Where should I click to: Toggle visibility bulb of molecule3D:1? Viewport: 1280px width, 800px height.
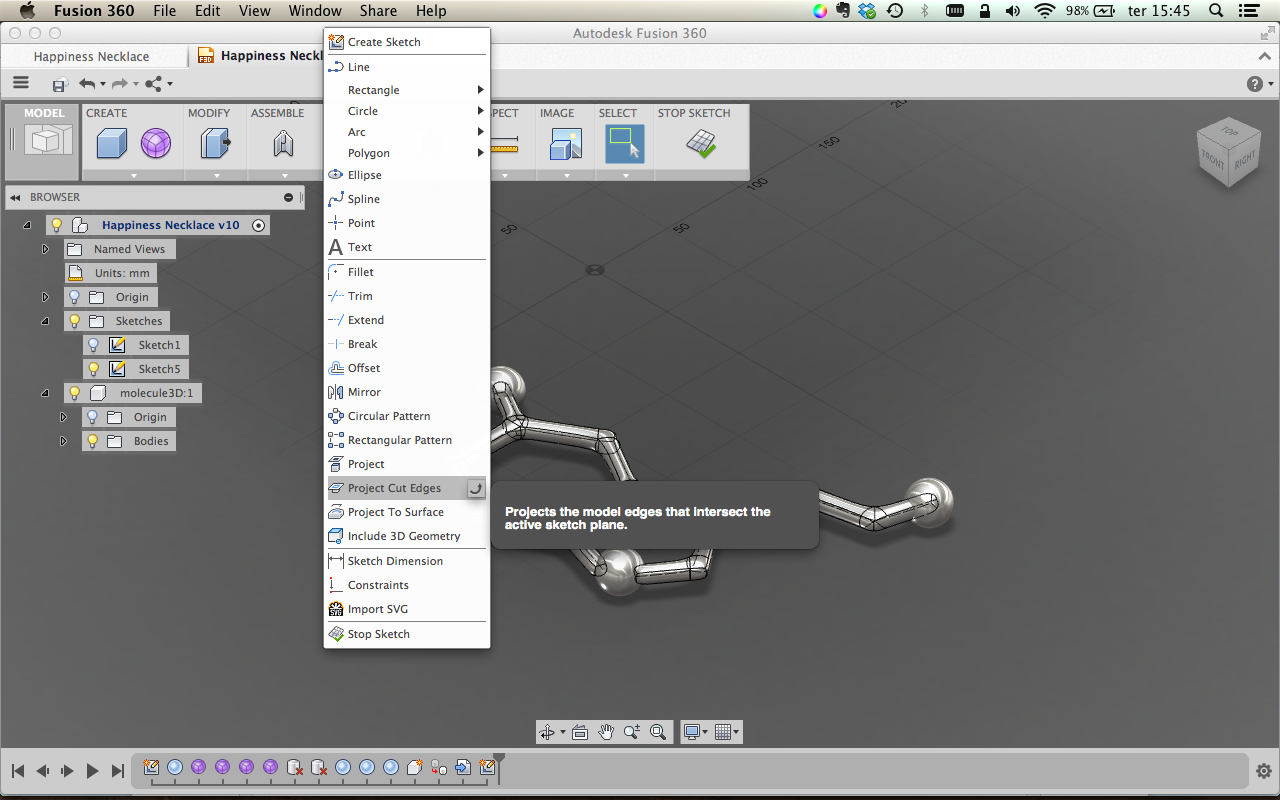tap(74, 393)
